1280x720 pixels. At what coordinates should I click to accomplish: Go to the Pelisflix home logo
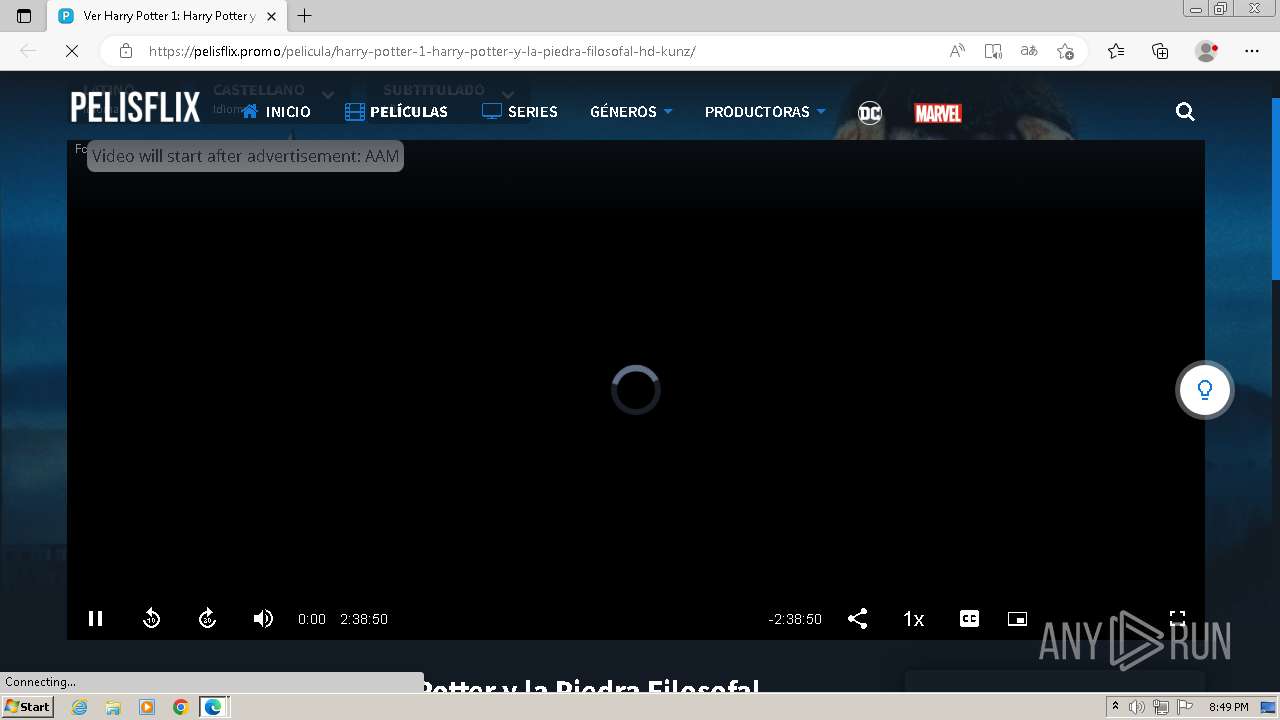(x=135, y=107)
